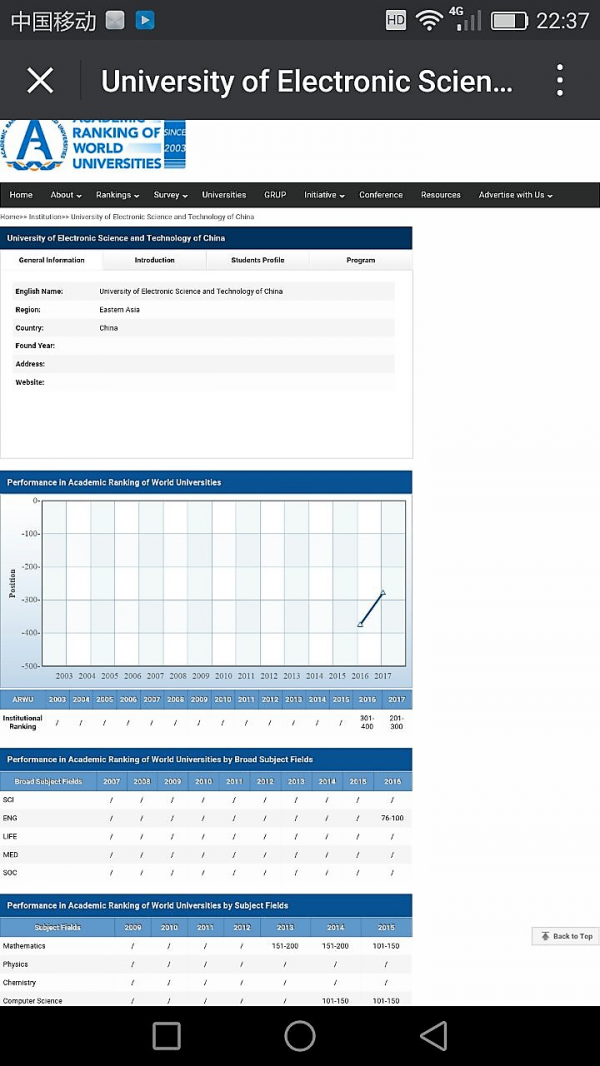This screenshot has height=1066, width=600.
Task: Open recent apps with square button
Action: [x=166, y=1036]
